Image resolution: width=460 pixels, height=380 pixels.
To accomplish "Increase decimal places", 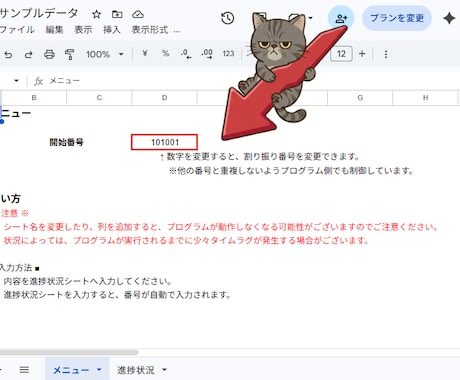I will [x=207, y=54].
